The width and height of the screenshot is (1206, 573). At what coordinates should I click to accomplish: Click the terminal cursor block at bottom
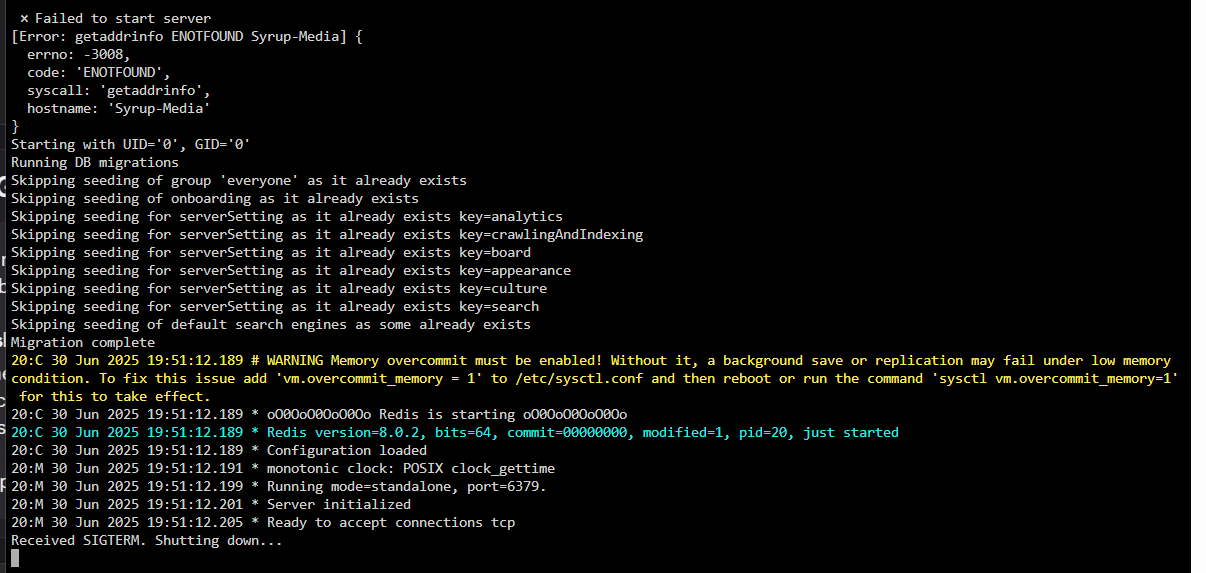15,559
